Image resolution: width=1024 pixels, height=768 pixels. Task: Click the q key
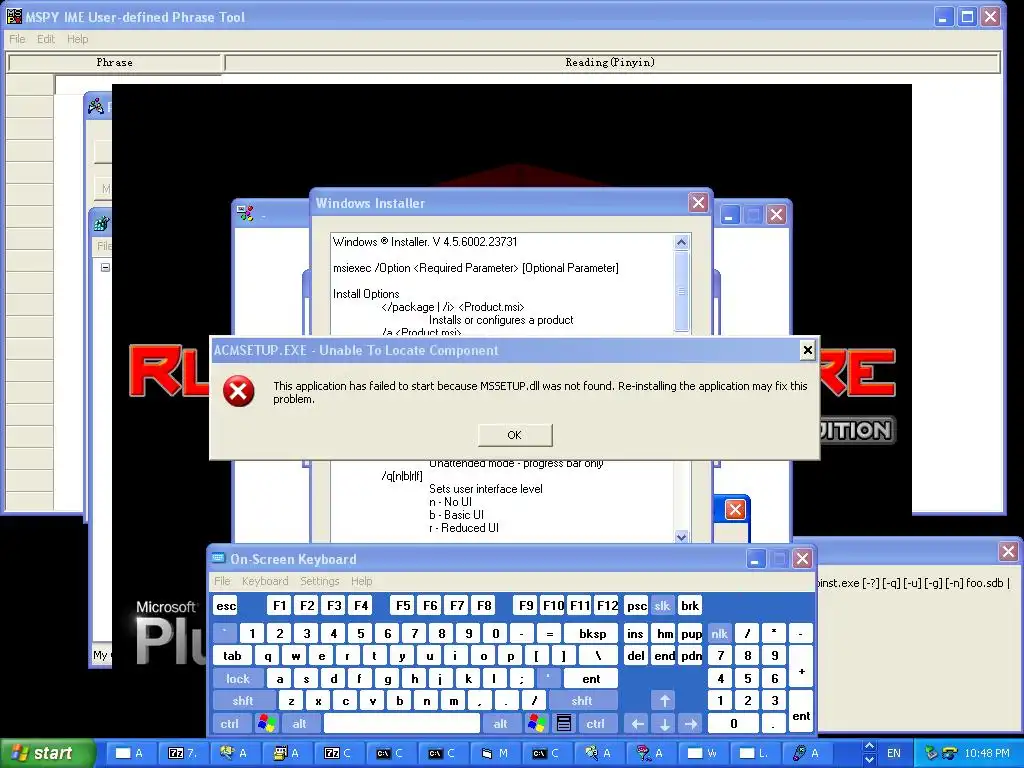[267, 656]
